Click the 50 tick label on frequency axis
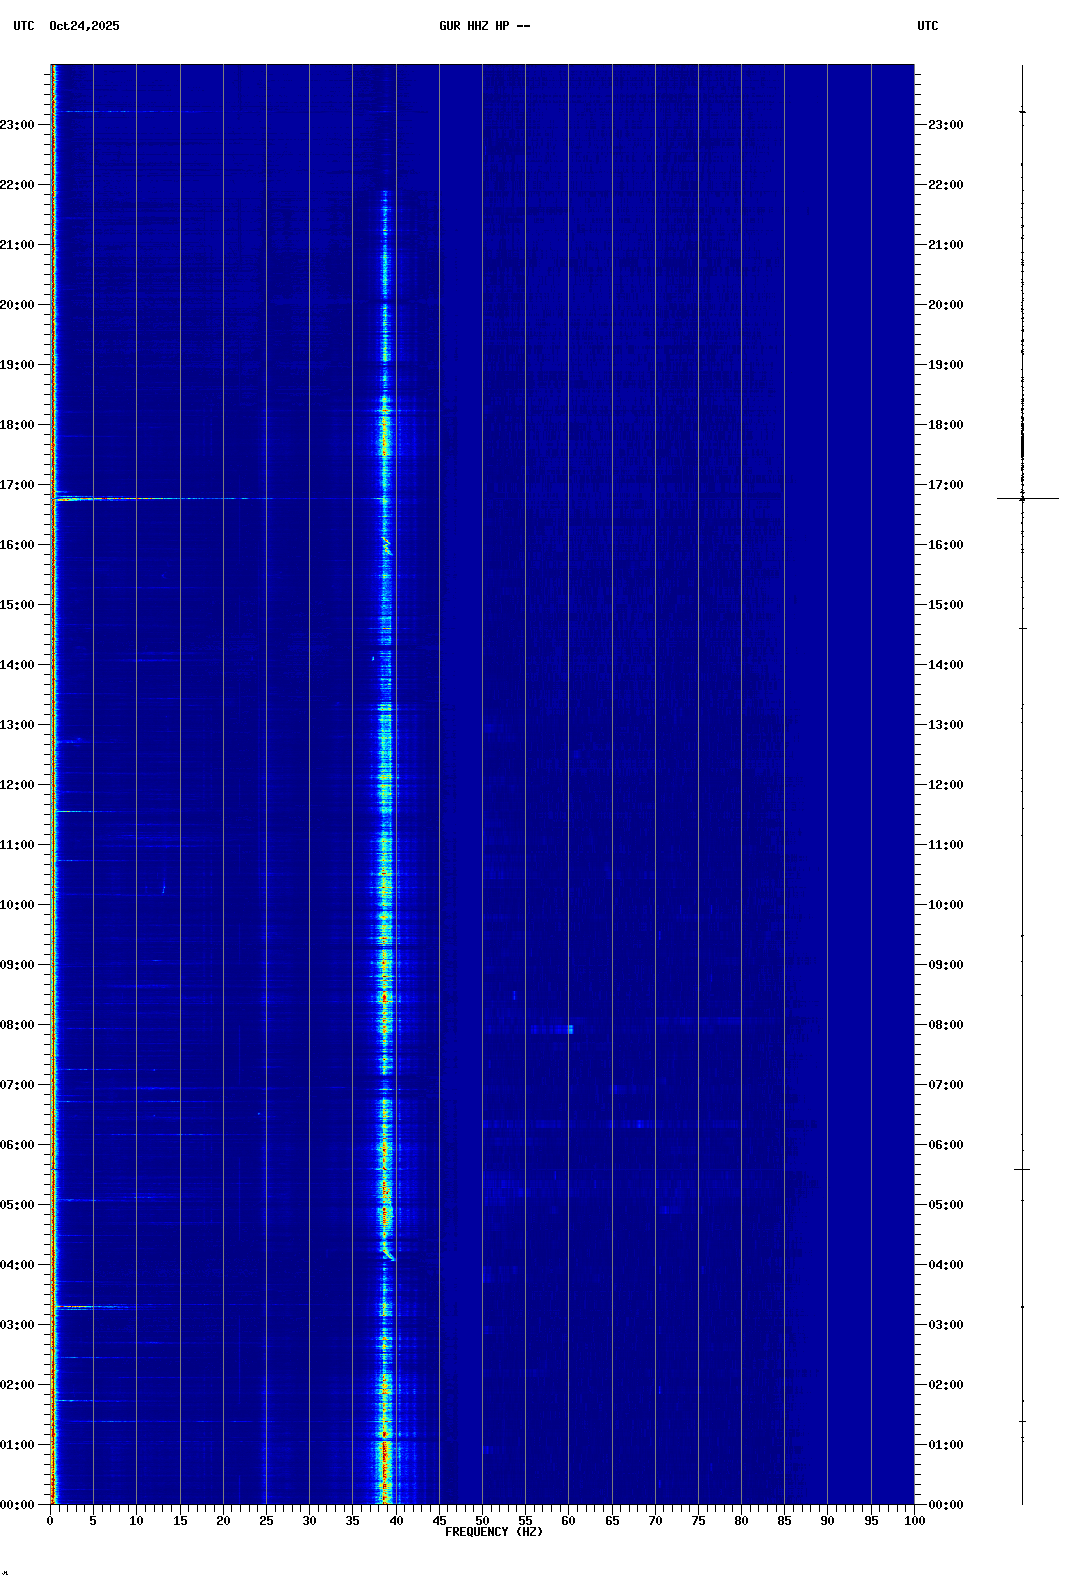The image size is (1066, 1584). (482, 1521)
